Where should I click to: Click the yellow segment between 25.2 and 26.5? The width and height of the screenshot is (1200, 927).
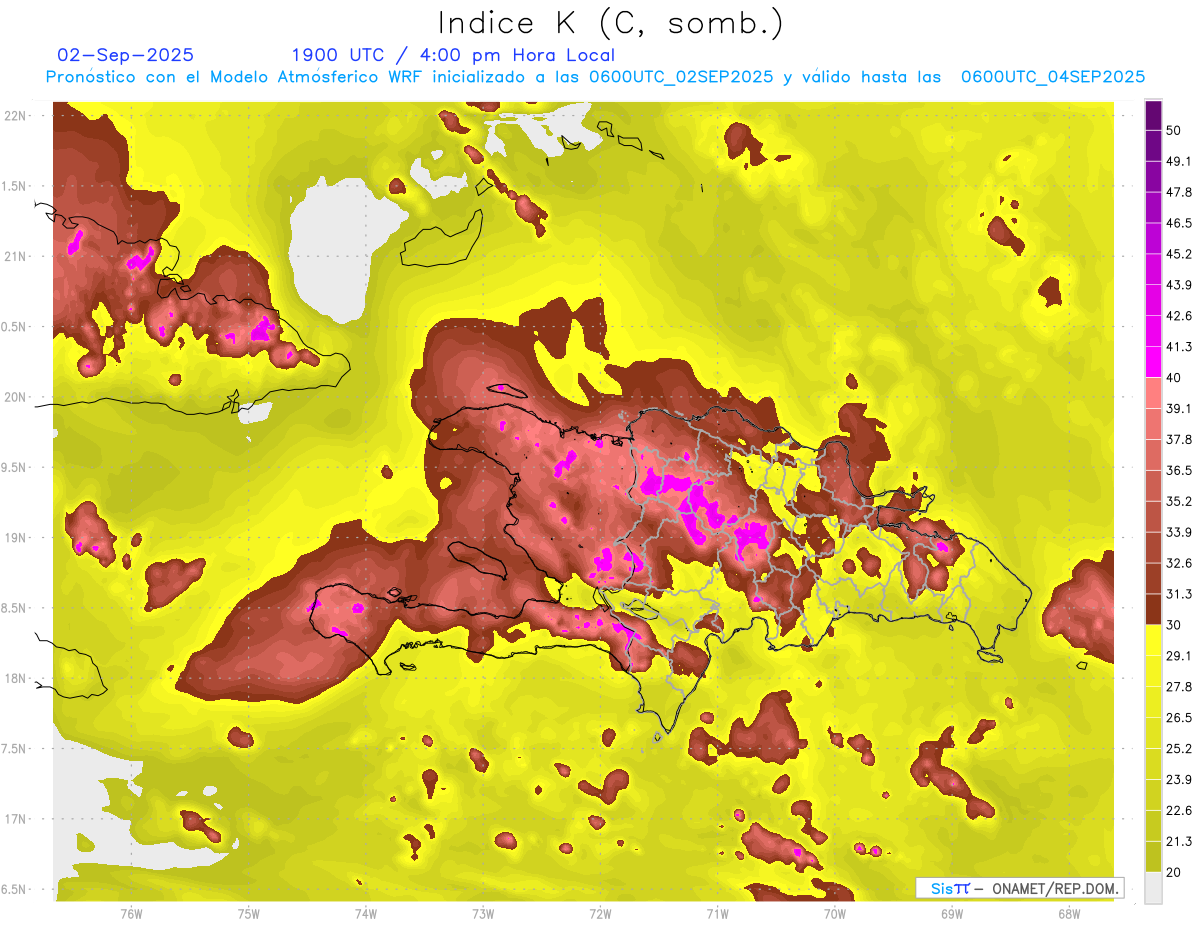click(1153, 733)
